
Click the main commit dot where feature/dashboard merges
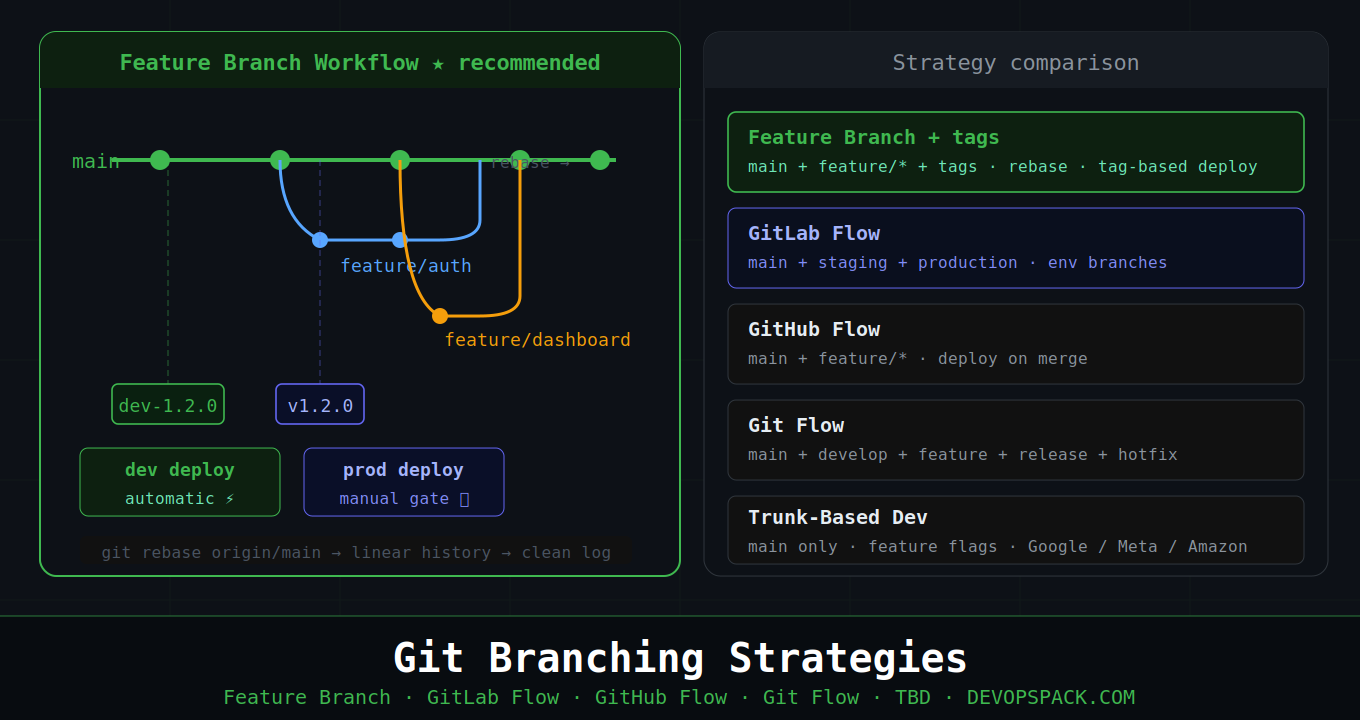[x=520, y=160]
